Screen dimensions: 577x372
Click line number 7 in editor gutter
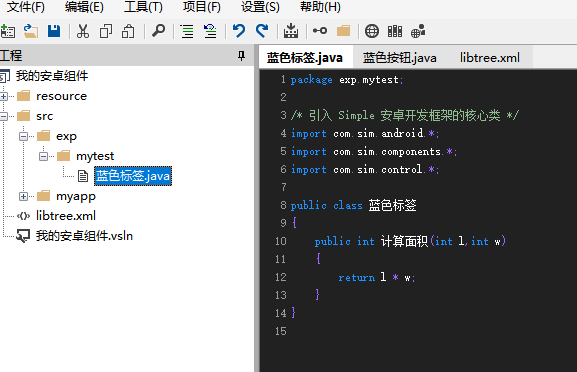tap(283, 187)
